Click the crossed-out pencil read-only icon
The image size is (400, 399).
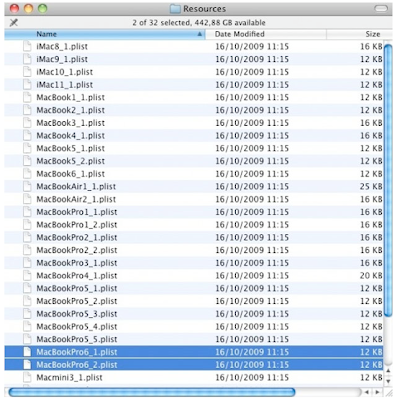pyautogui.click(x=14, y=23)
